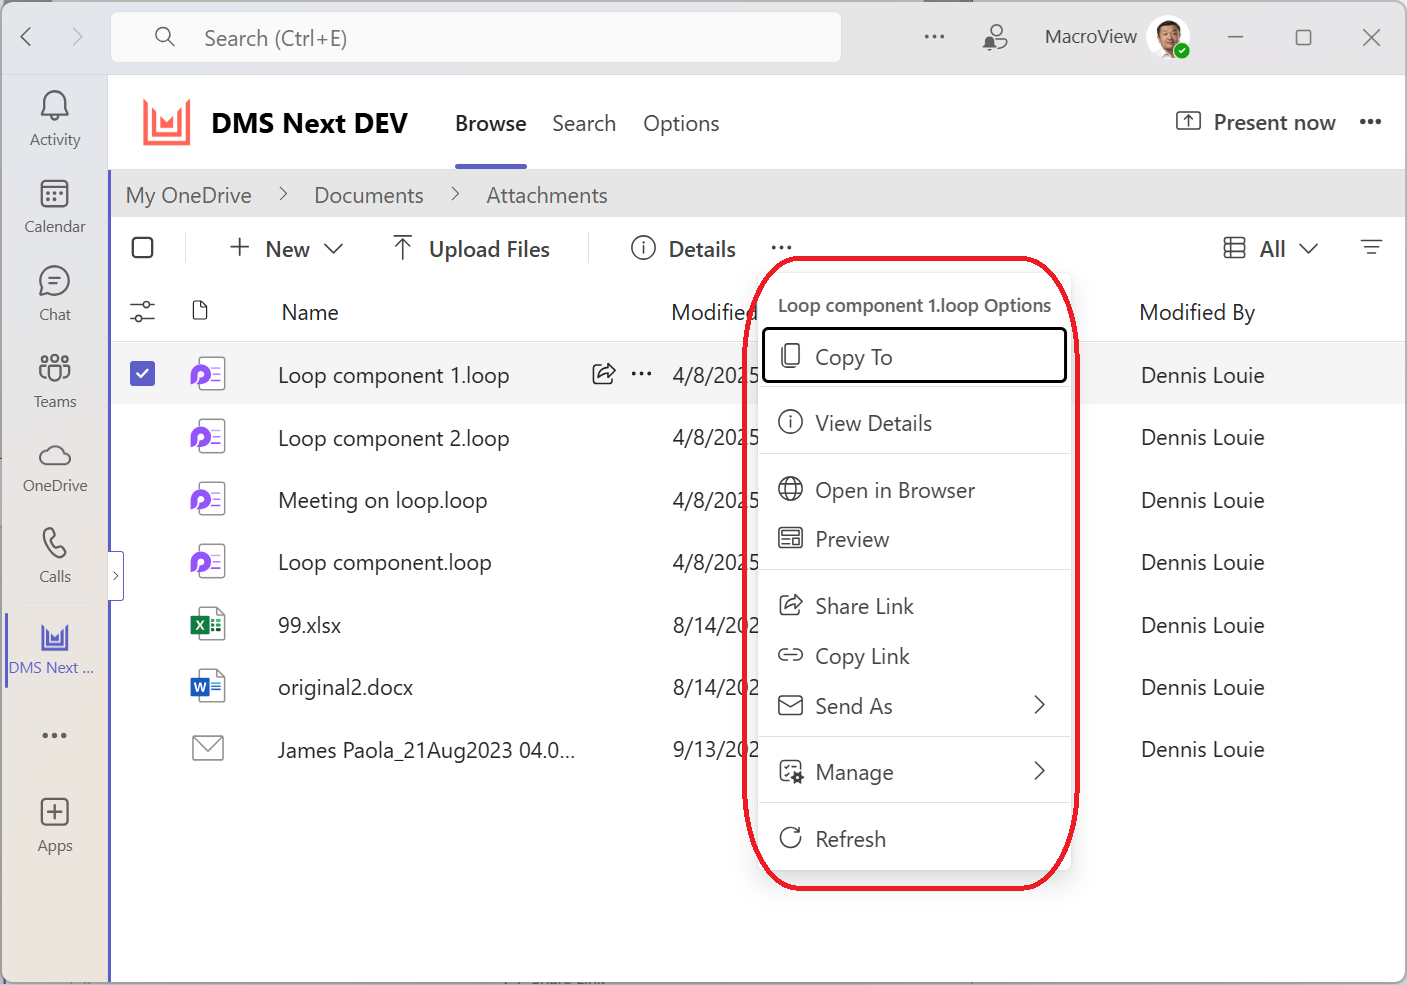
Task: Click the Details button
Action: (x=684, y=249)
